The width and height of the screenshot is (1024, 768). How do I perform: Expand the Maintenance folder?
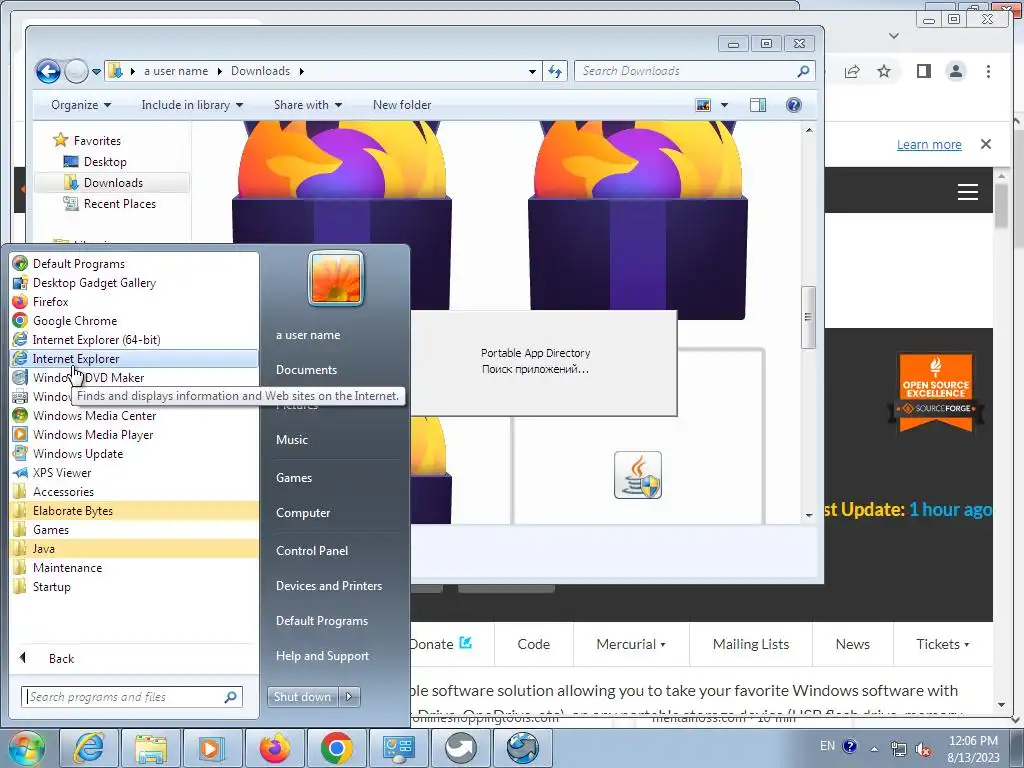coord(134,568)
